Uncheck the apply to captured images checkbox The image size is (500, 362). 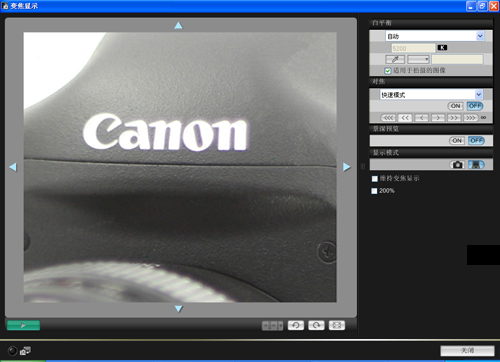[388, 71]
